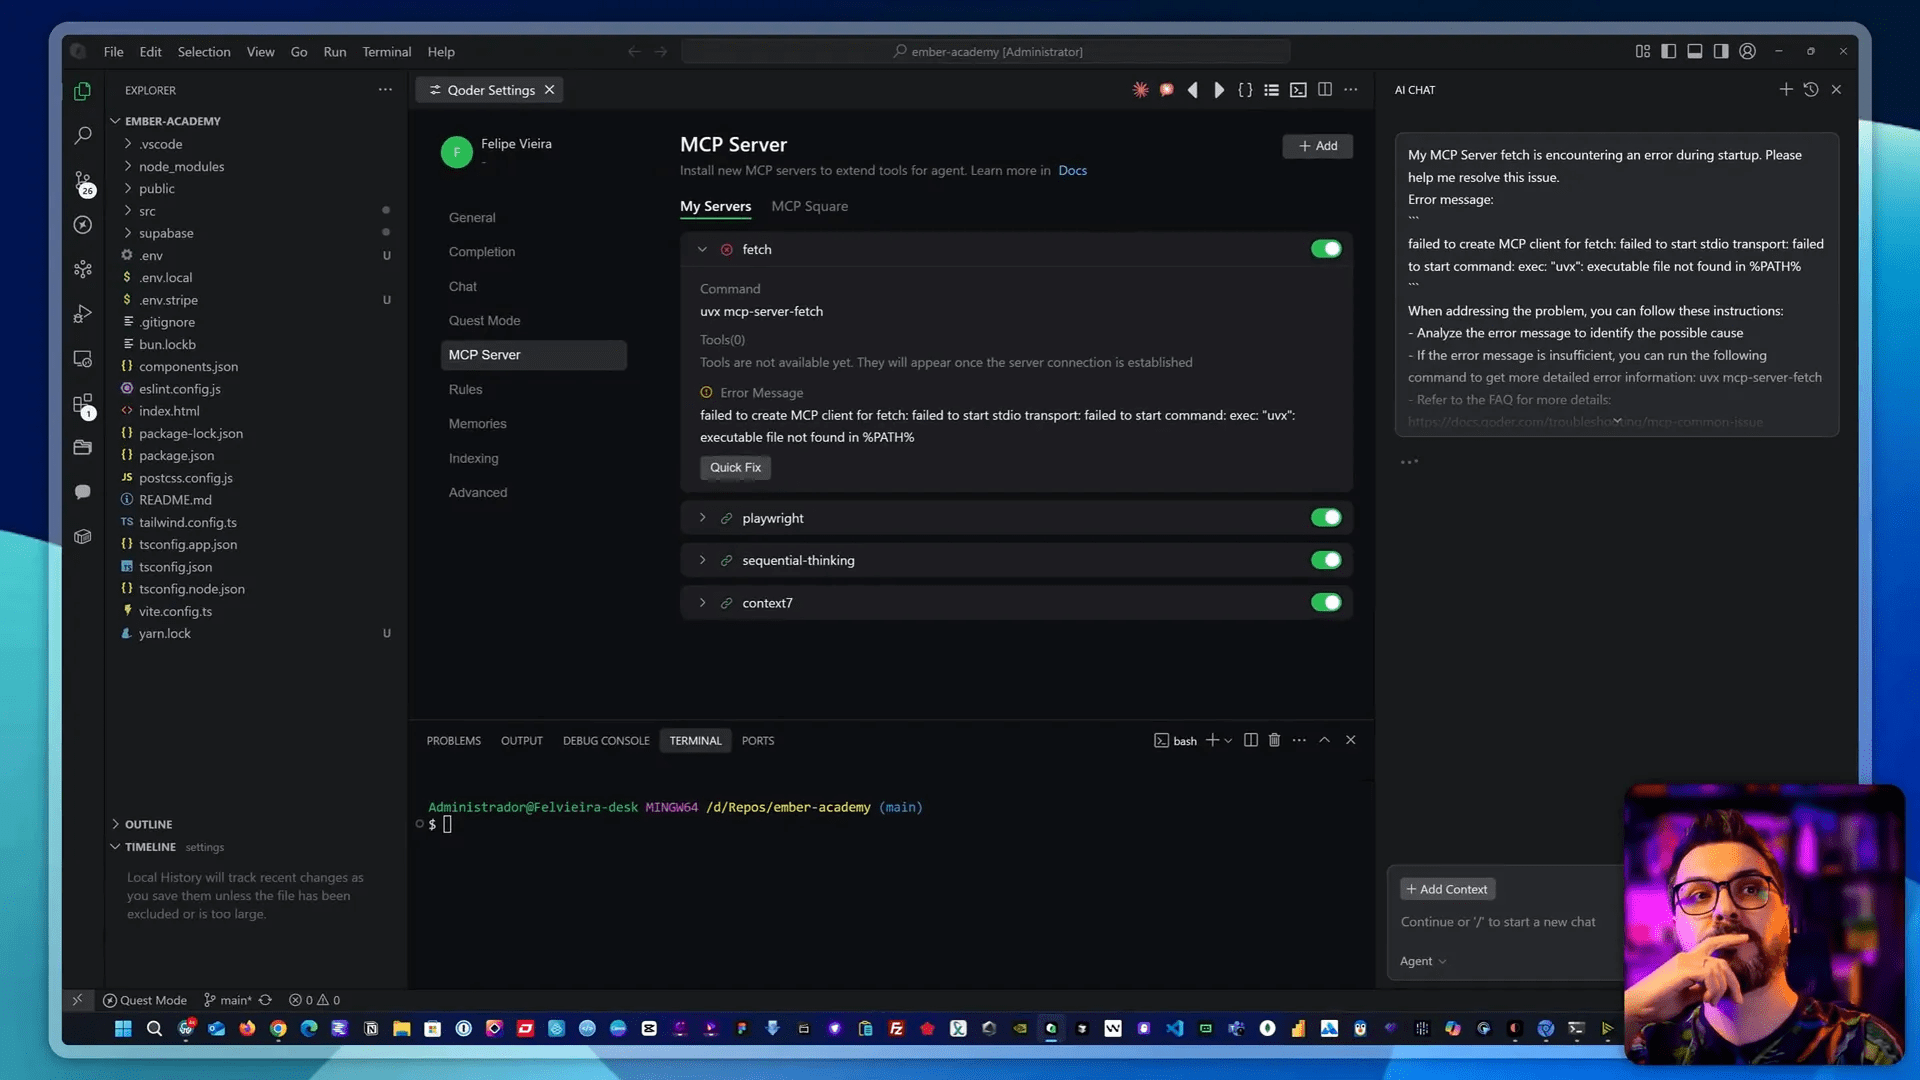This screenshot has width=1920, height=1080.
Task: Open package.json in the explorer
Action: tap(176, 456)
